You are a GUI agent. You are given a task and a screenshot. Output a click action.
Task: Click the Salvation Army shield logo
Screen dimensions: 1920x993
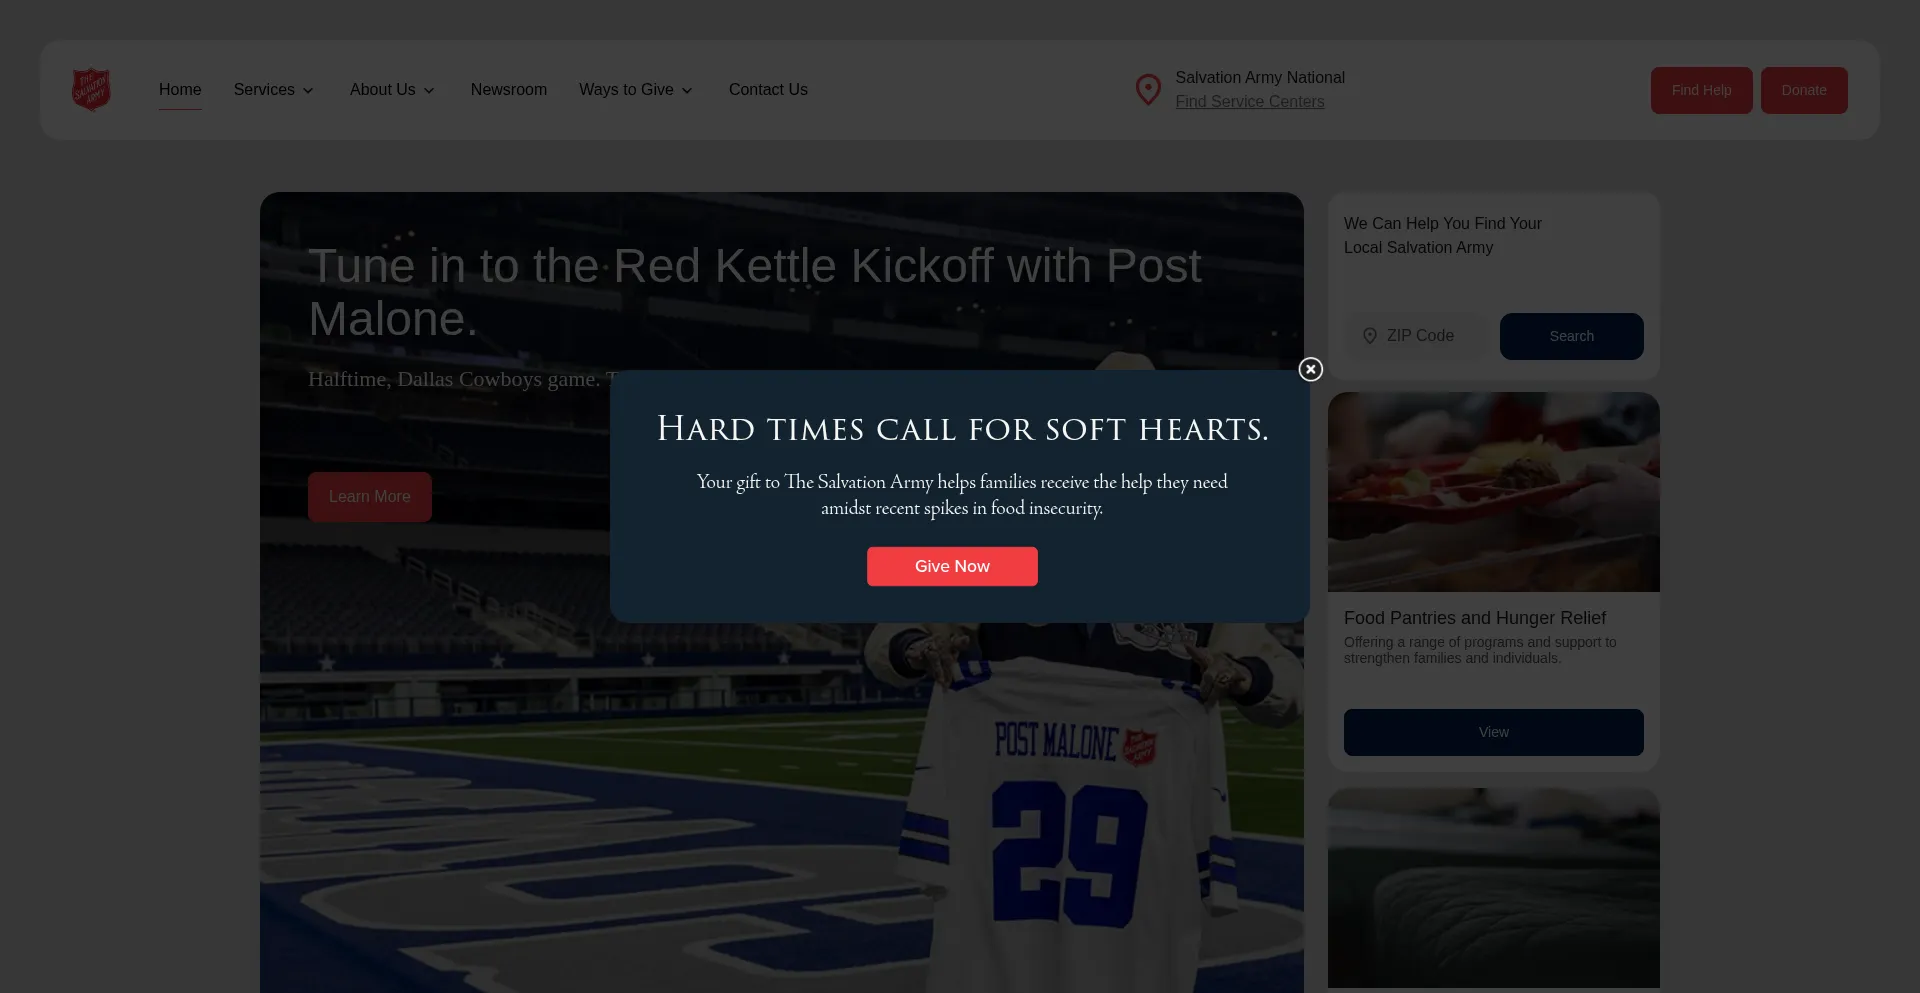click(x=91, y=90)
